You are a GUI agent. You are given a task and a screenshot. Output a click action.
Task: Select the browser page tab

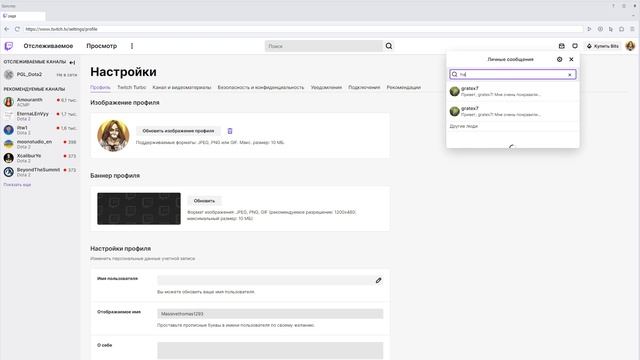(x=23, y=16)
